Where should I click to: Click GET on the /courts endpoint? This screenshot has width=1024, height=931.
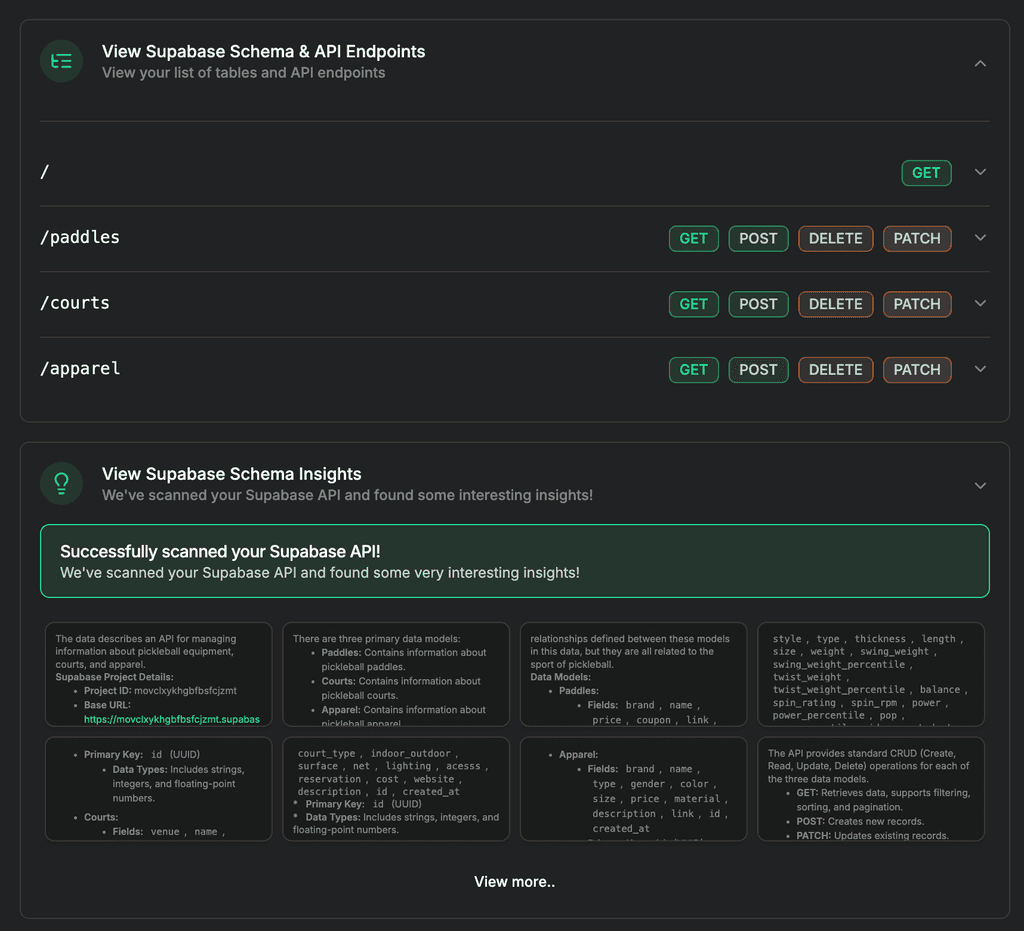coord(693,303)
